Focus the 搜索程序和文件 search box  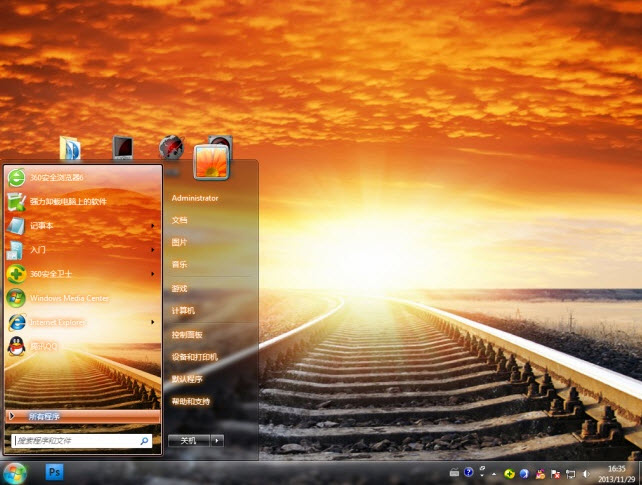(x=81, y=441)
